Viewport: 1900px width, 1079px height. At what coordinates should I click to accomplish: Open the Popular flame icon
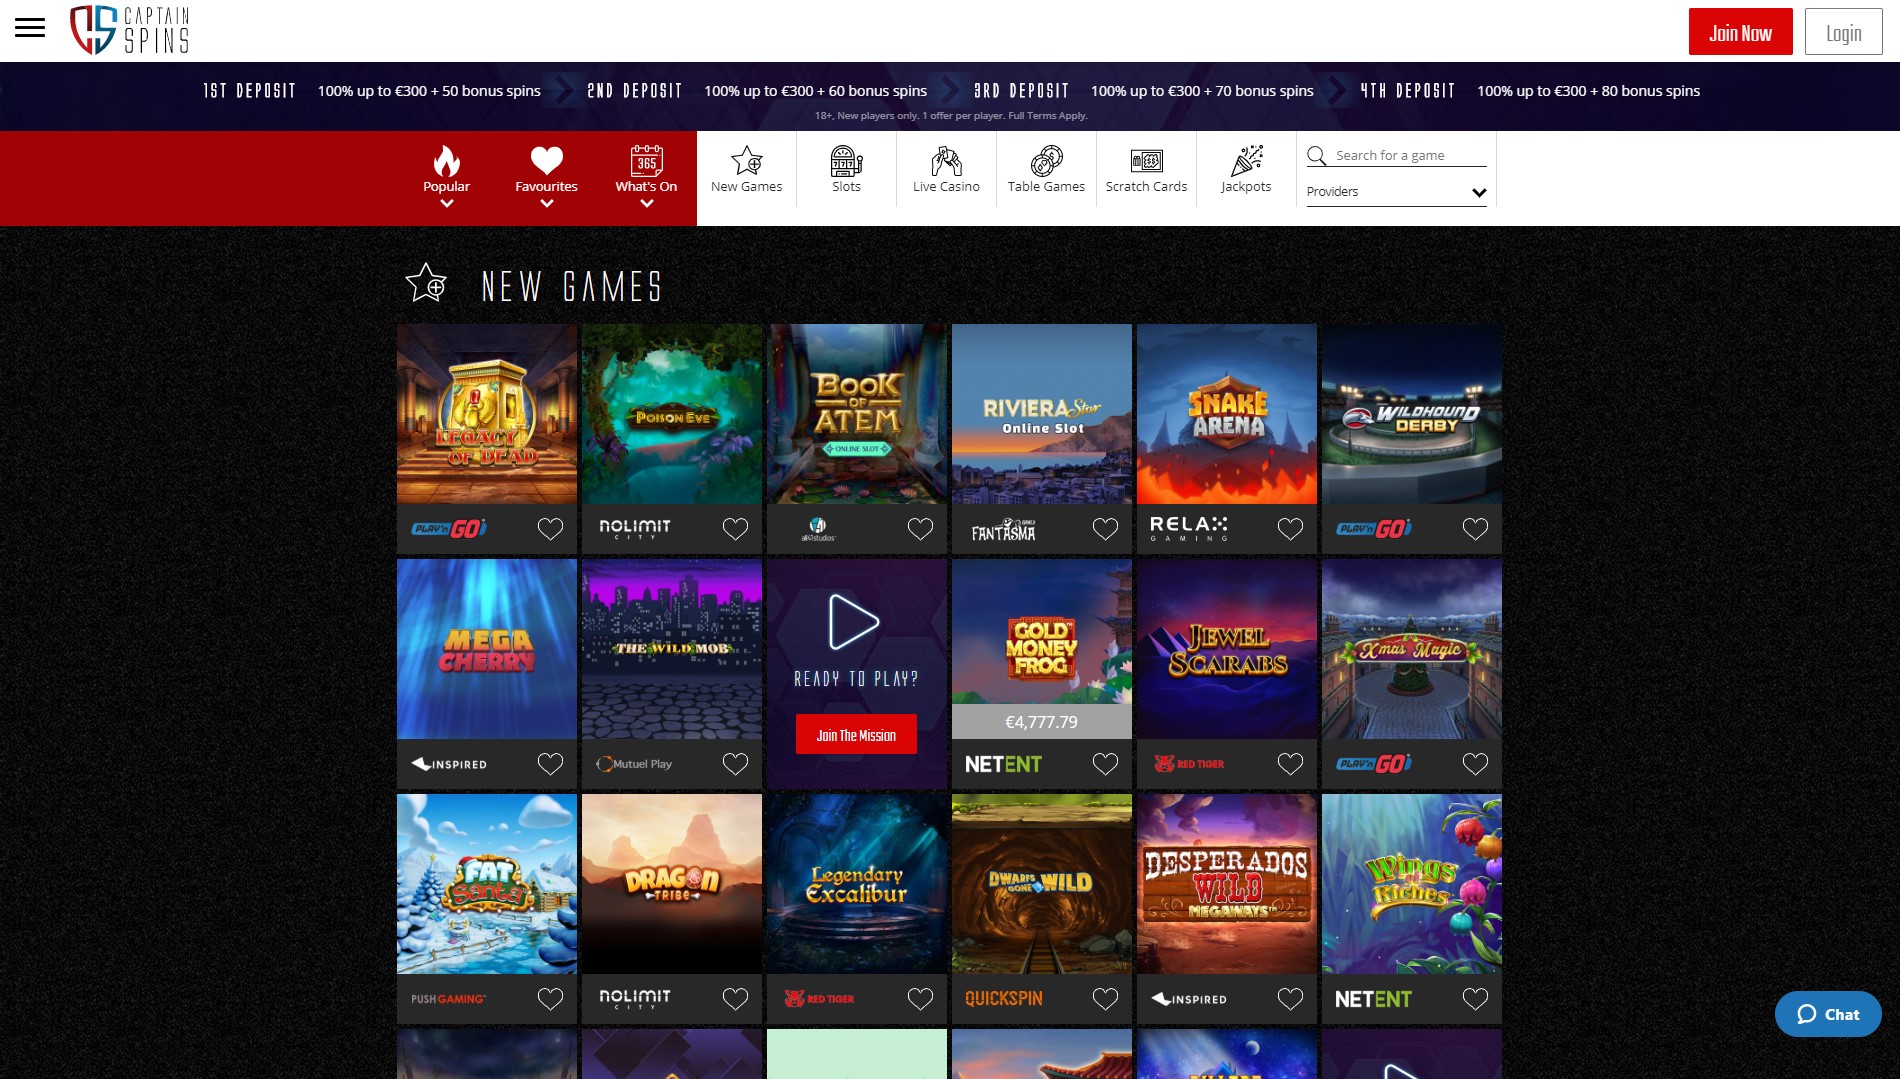(x=446, y=161)
